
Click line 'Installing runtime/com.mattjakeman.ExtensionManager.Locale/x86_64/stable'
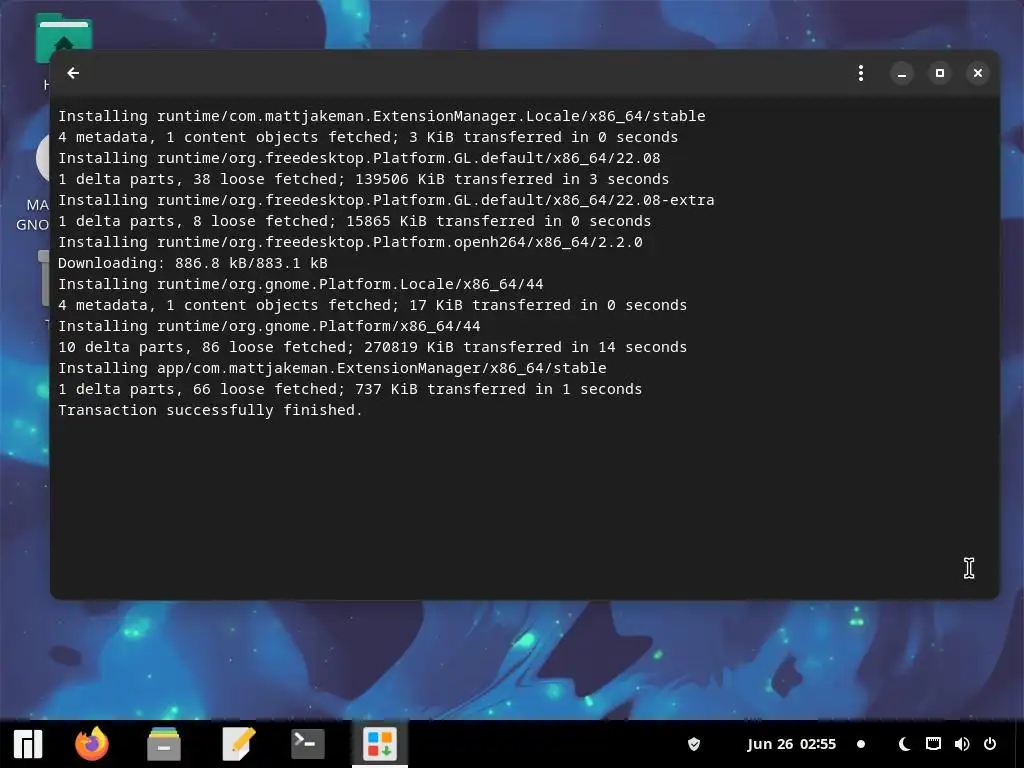[381, 116]
